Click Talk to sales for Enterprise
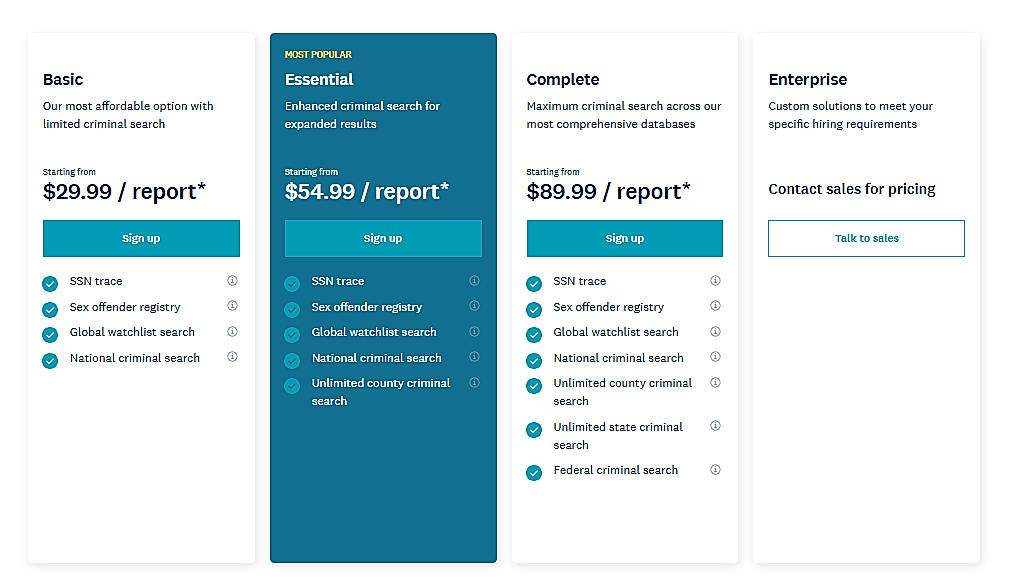 pos(867,239)
